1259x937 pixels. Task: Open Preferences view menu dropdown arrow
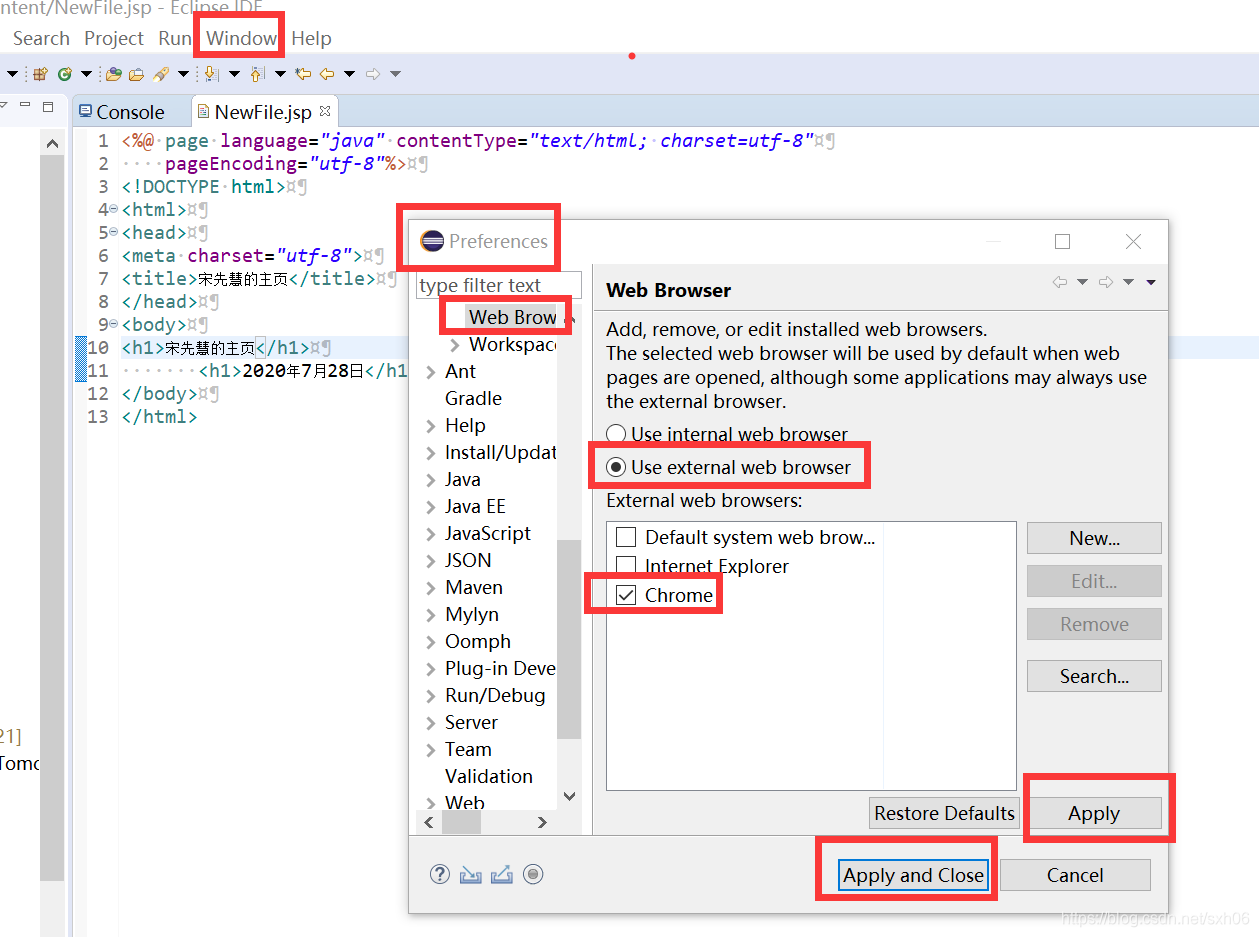click(x=1151, y=283)
